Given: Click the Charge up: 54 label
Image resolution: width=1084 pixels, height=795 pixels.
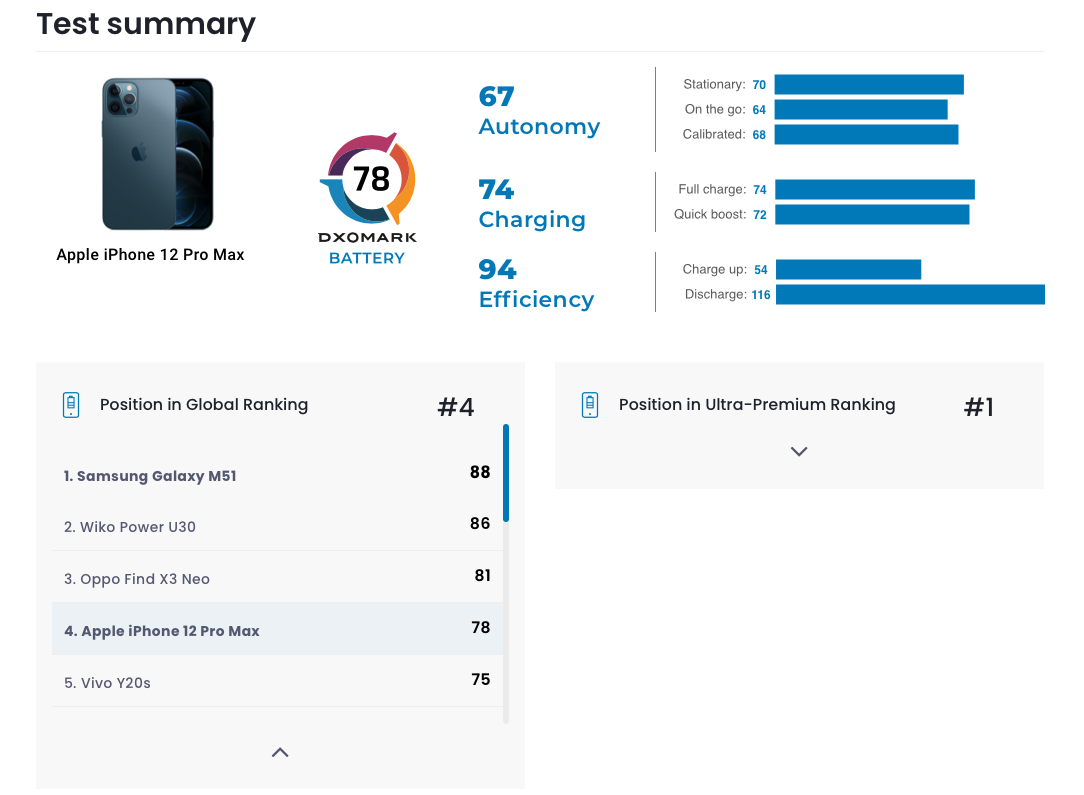Looking at the screenshot, I should (725, 270).
